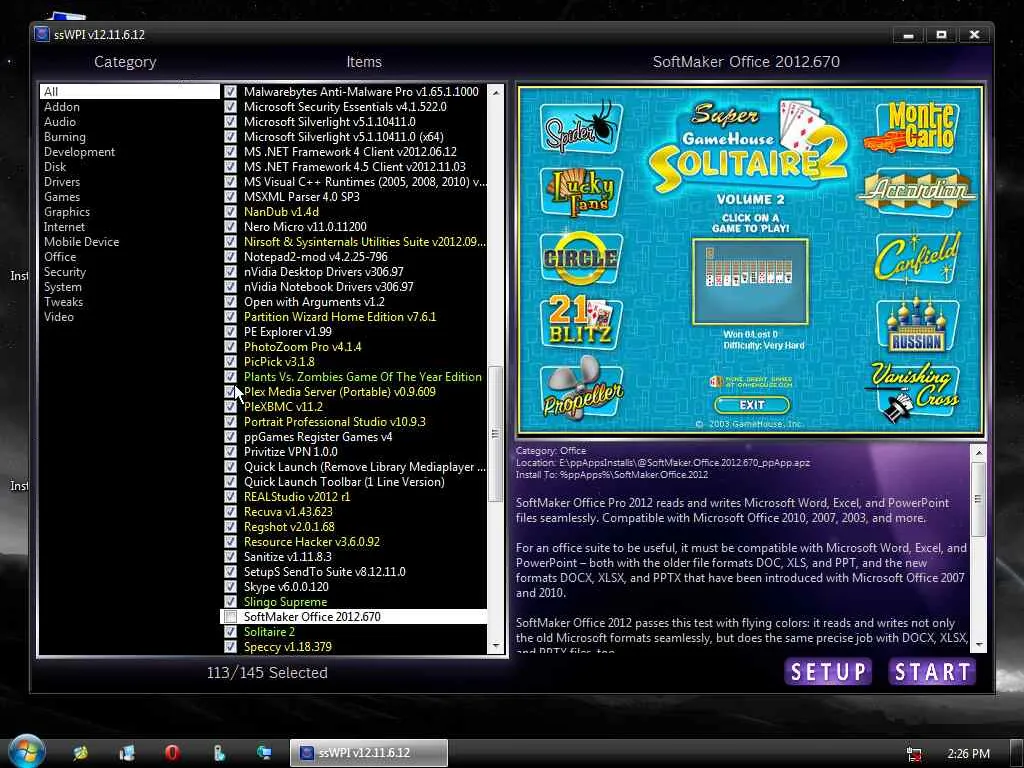The width and height of the screenshot is (1024, 768).
Task: Uncheck Nero Micro v11.0.11200 checkbox
Action: 230,227
